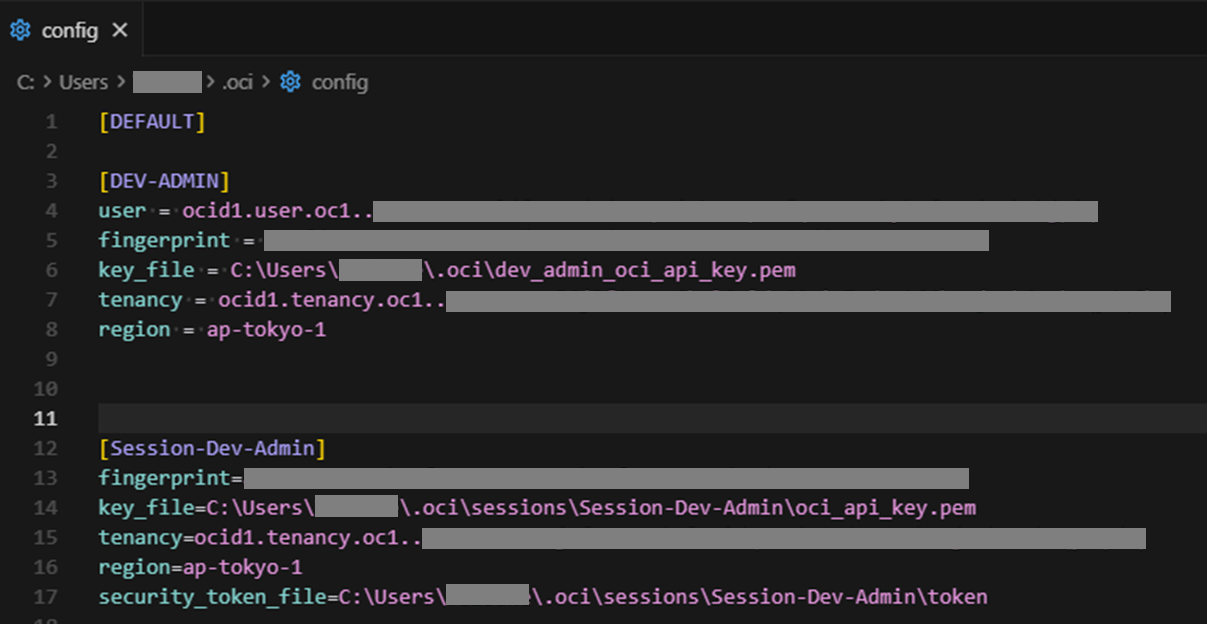The height and width of the screenshot is (624, 1207).
Task: Click line number 3 in gutter
Action: 52,181
